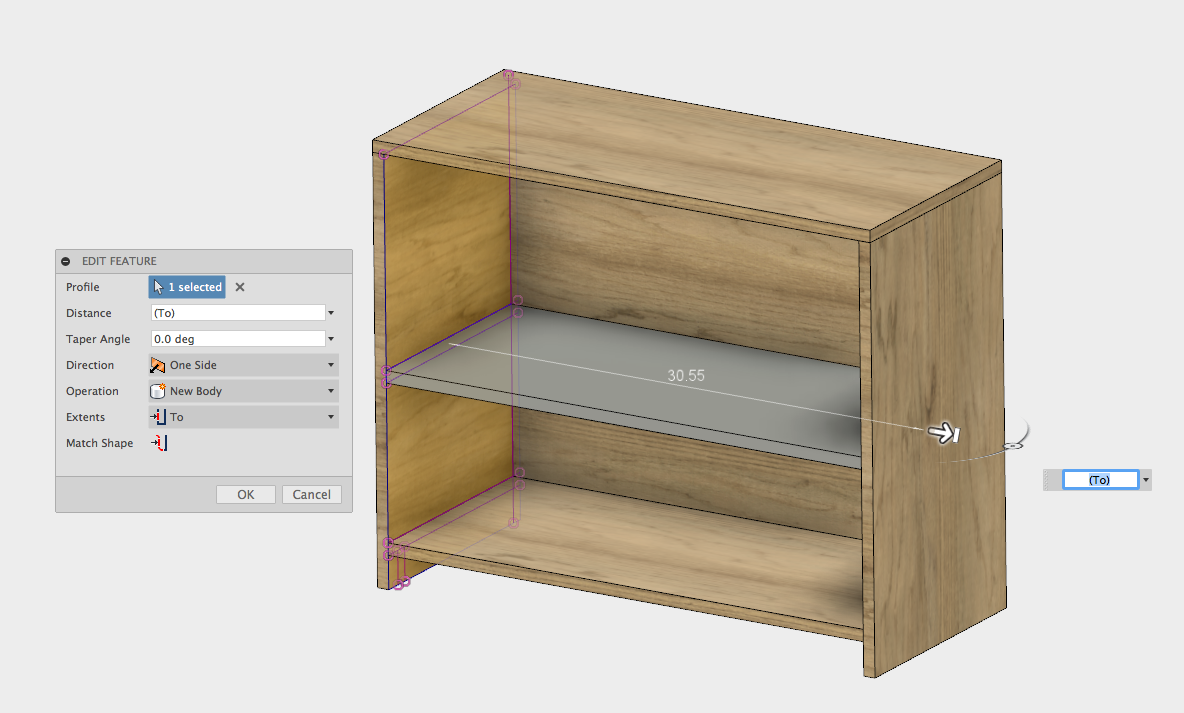Clear the profile selection with the X icon

pos(238,287)
